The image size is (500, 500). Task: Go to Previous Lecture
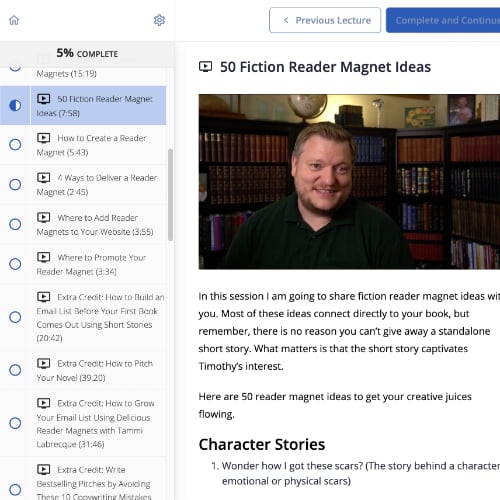pos(325,20)
